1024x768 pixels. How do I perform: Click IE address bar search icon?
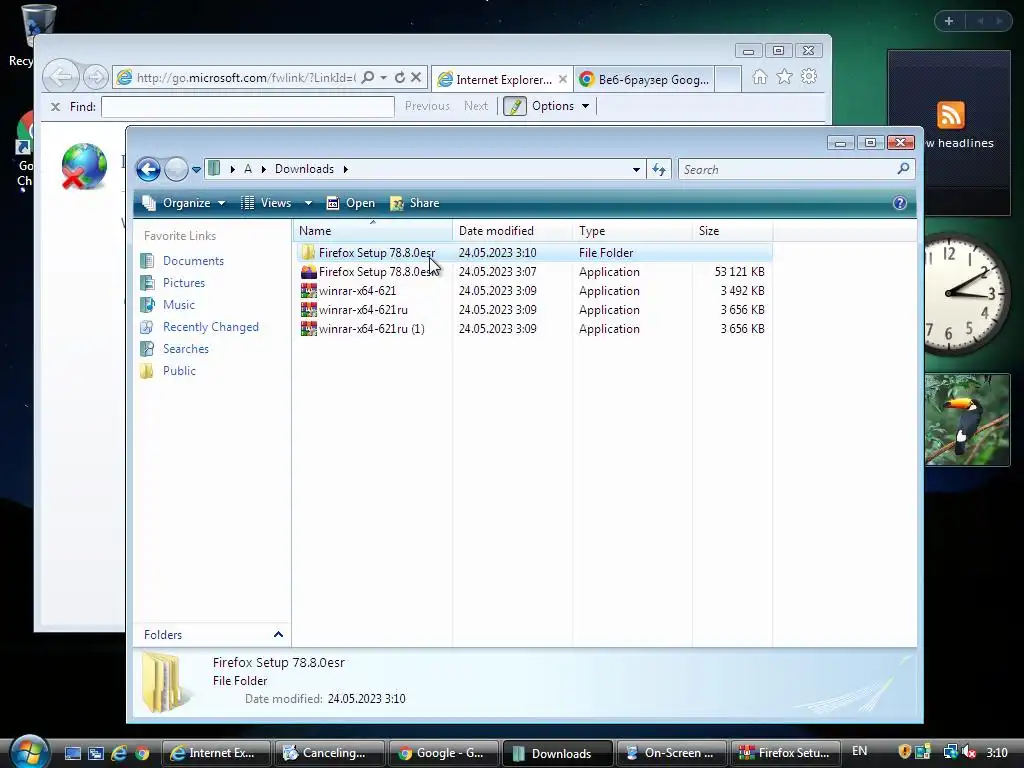(368, 77)
